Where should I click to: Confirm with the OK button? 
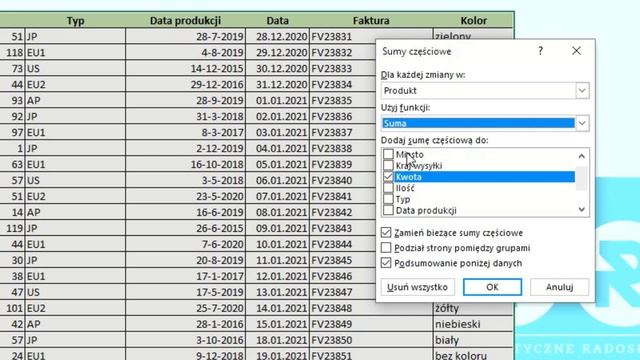click(492, 287)
